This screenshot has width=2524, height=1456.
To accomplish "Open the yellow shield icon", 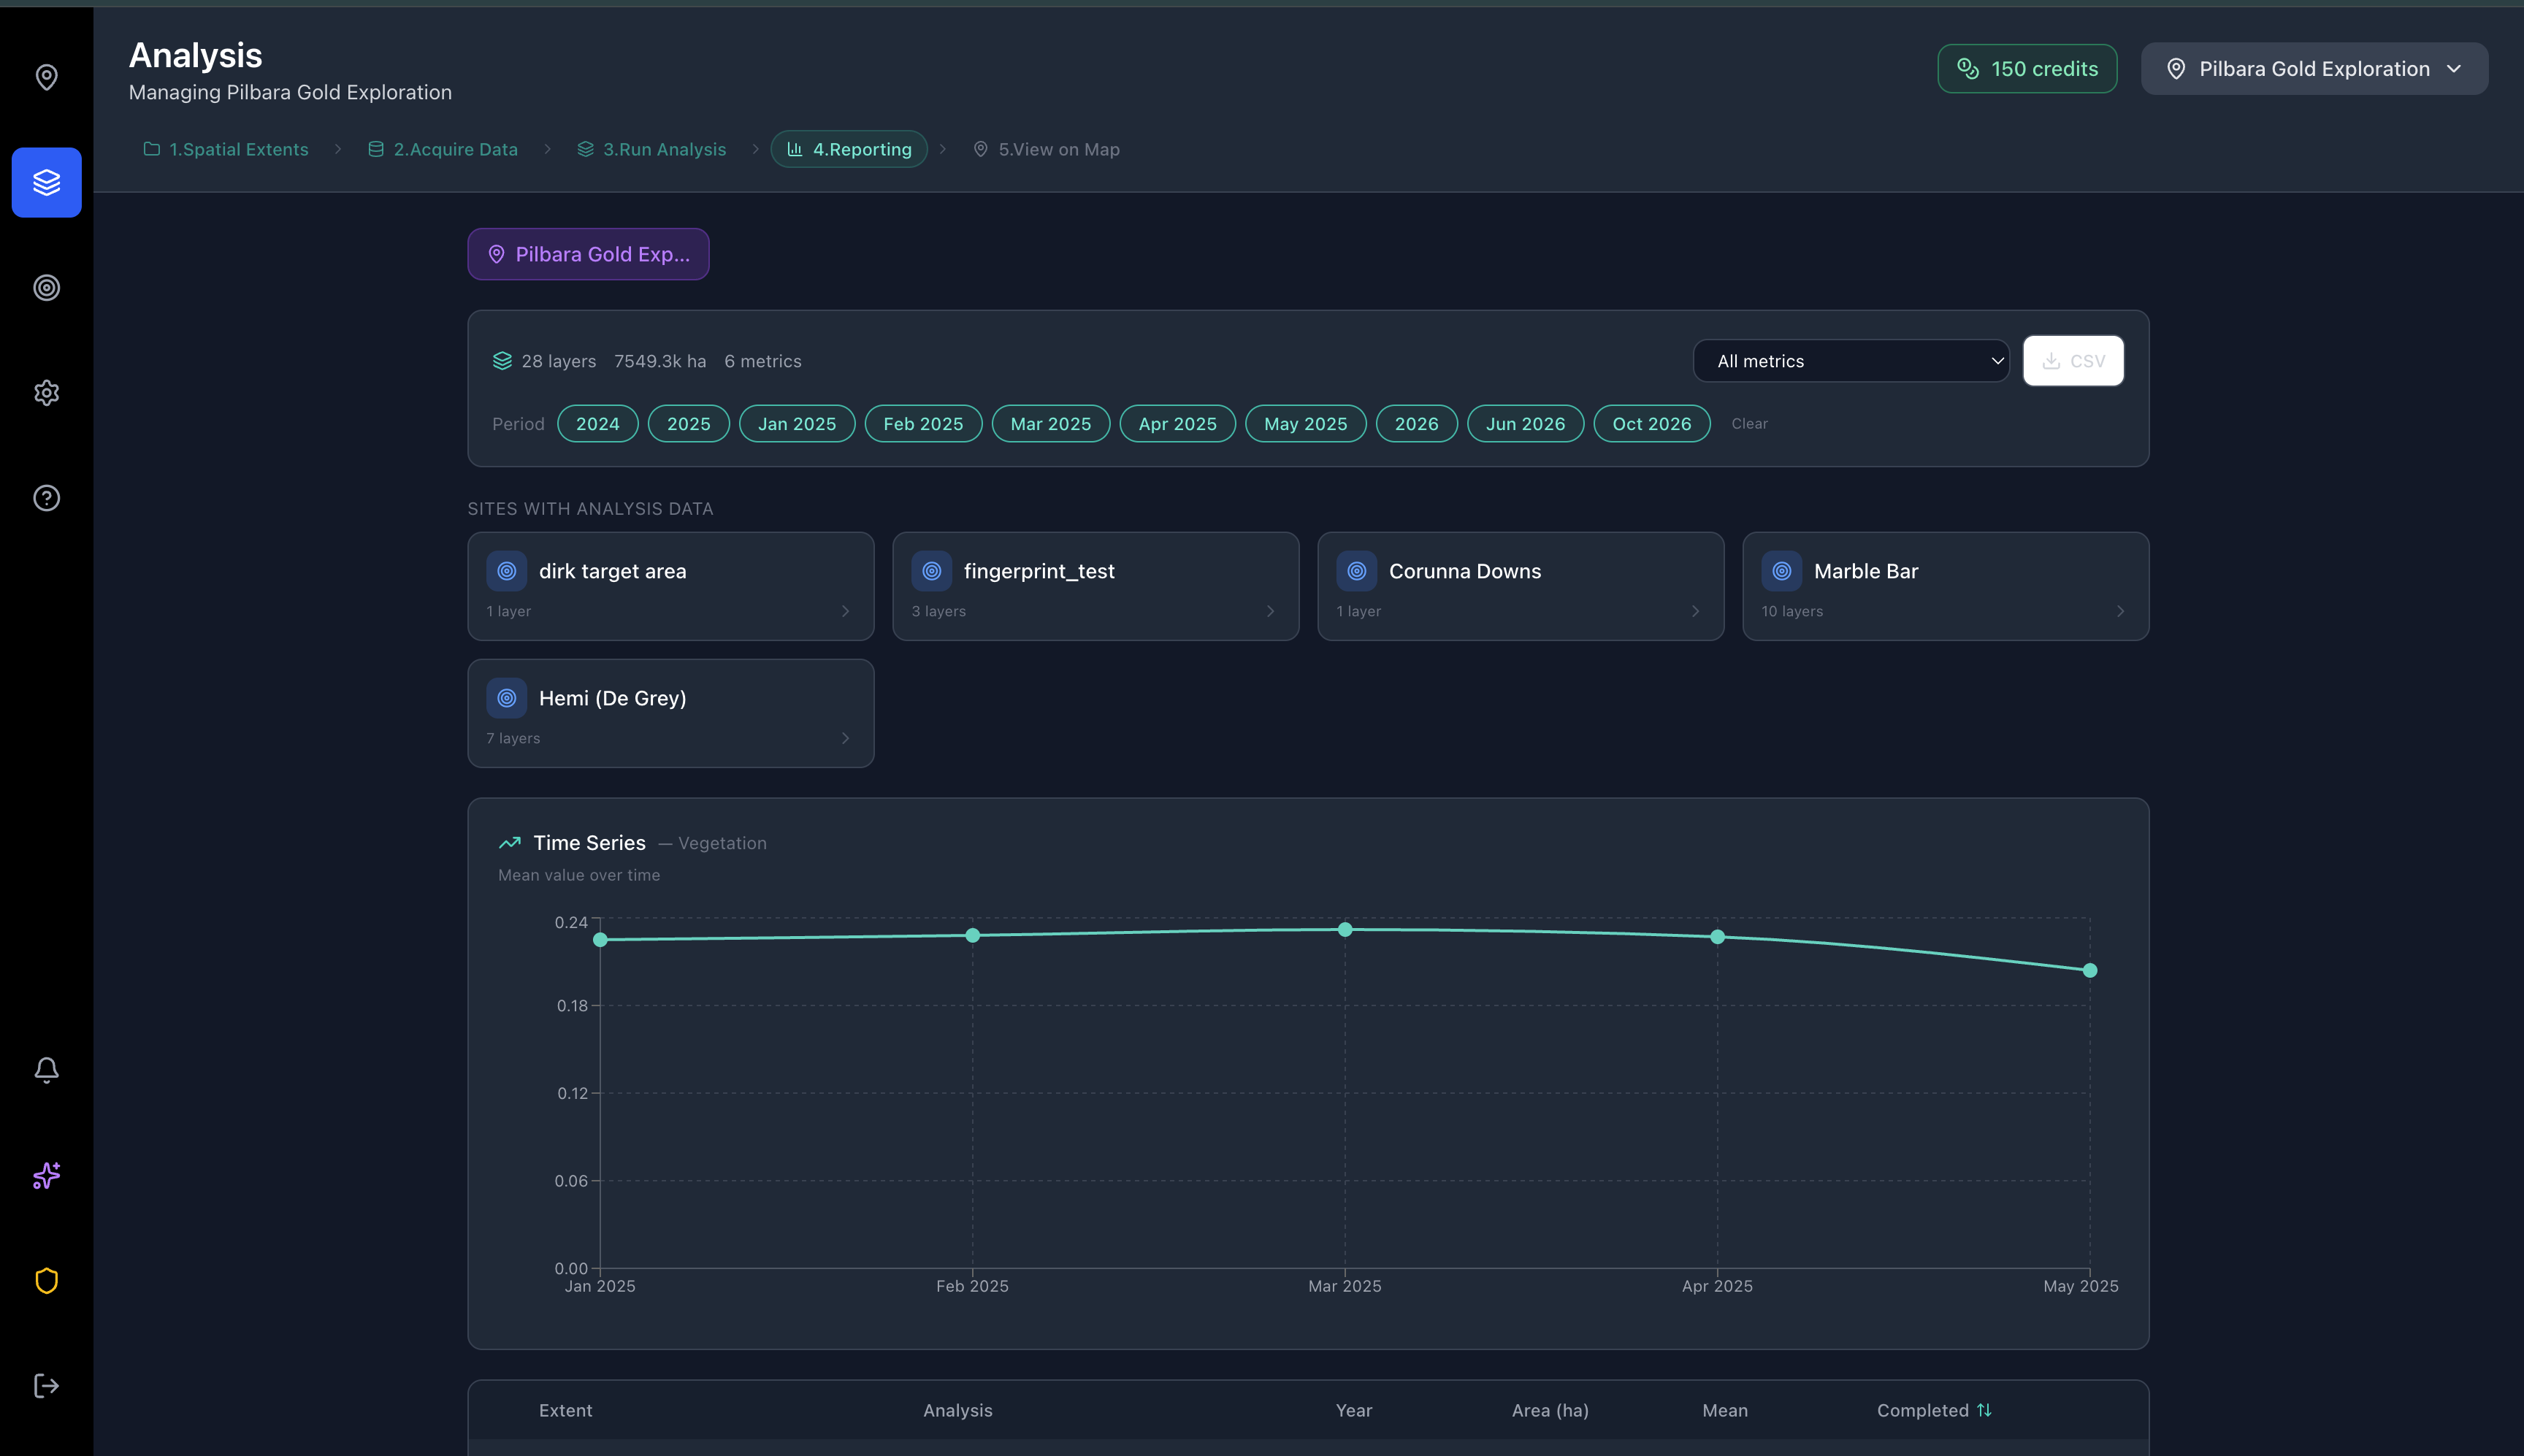I will (46, 1281).
